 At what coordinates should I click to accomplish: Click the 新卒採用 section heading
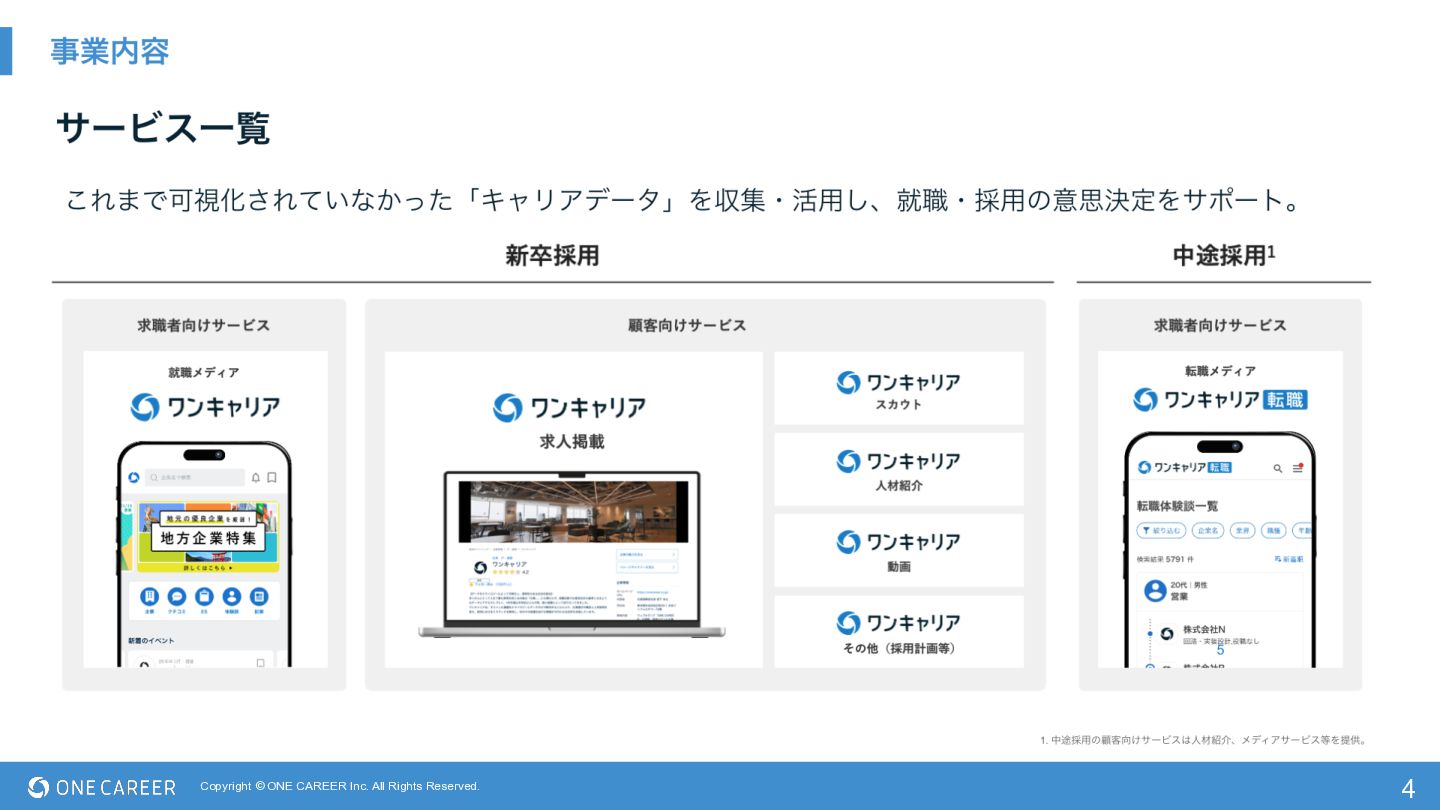coord(552,256)
